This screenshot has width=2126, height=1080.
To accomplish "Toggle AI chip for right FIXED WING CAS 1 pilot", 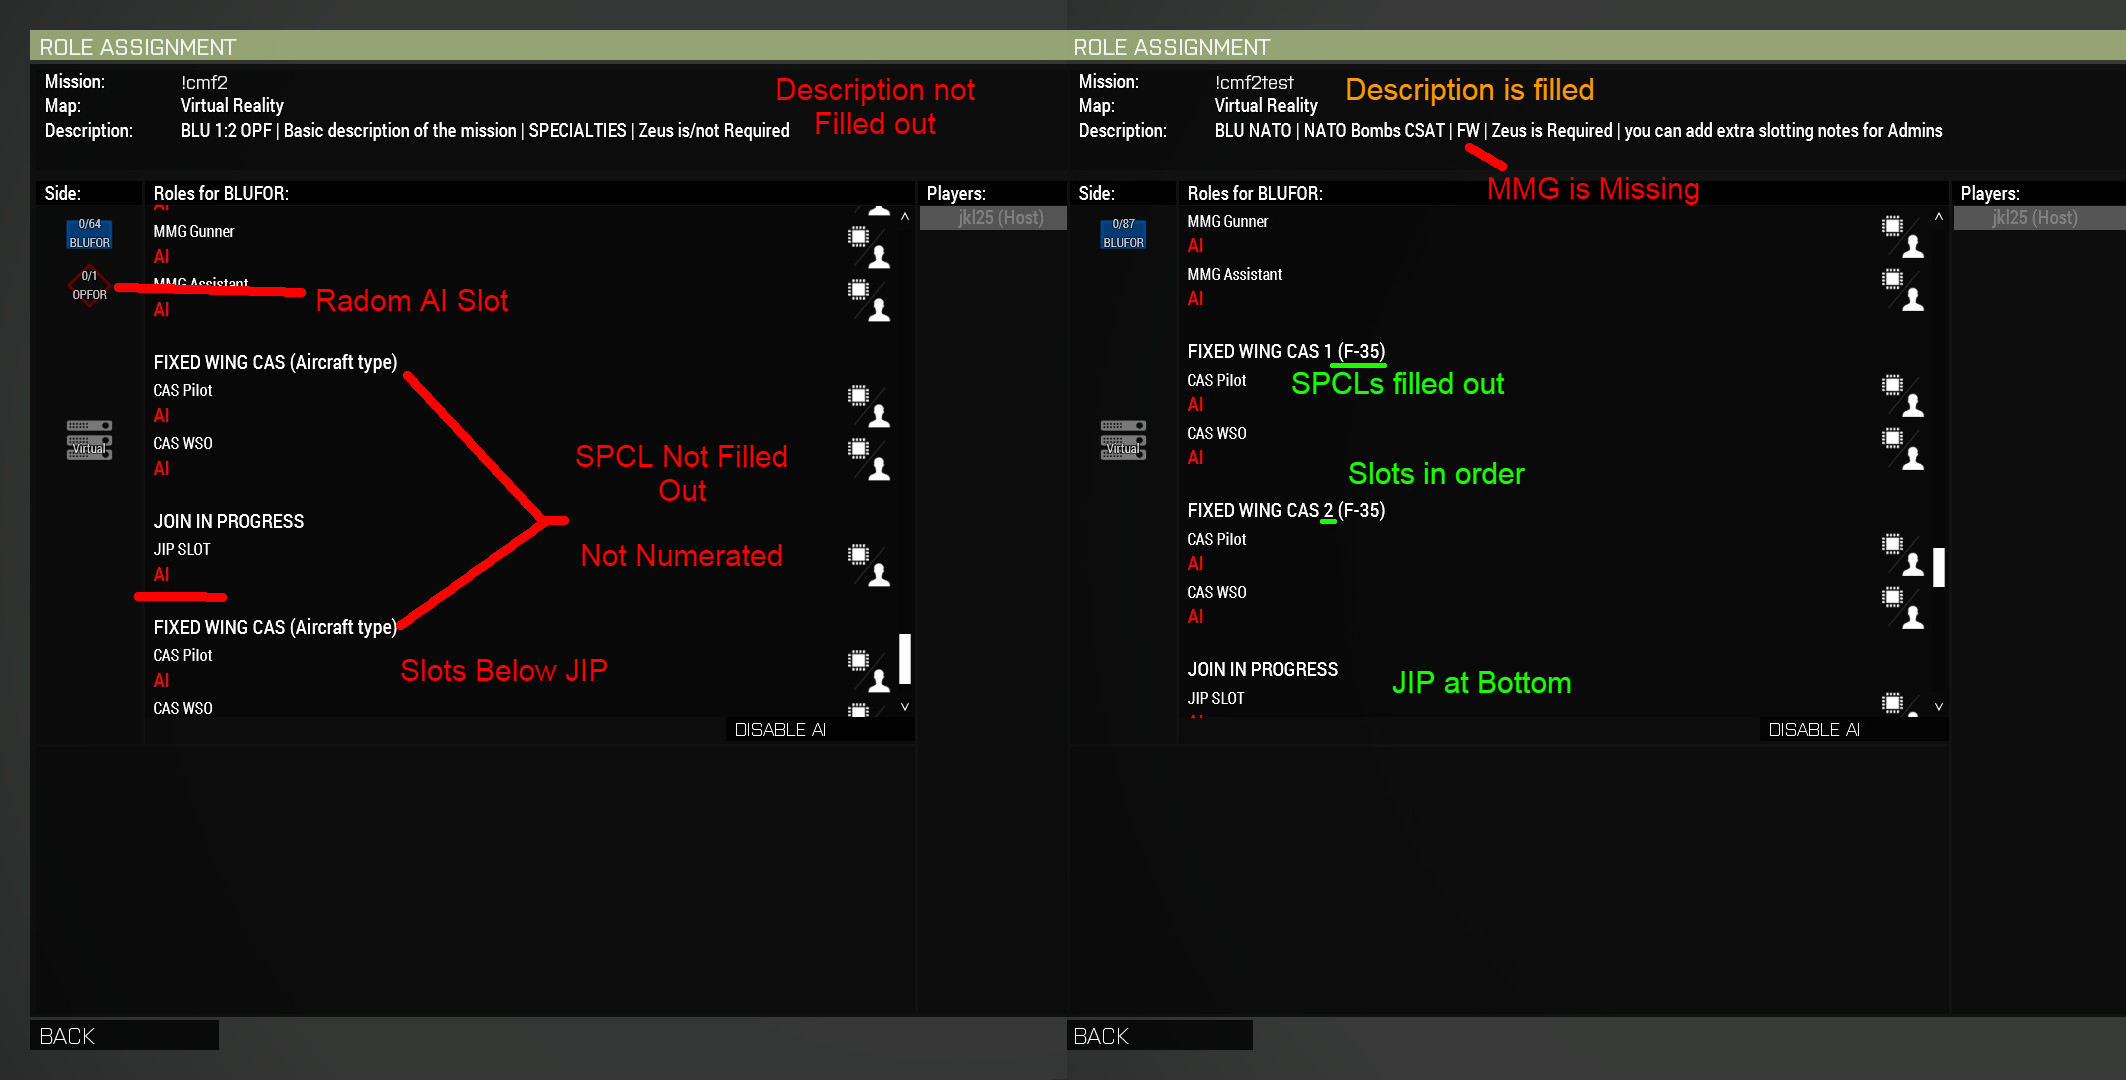I will pyautogui.click(x=1892, y=385).
